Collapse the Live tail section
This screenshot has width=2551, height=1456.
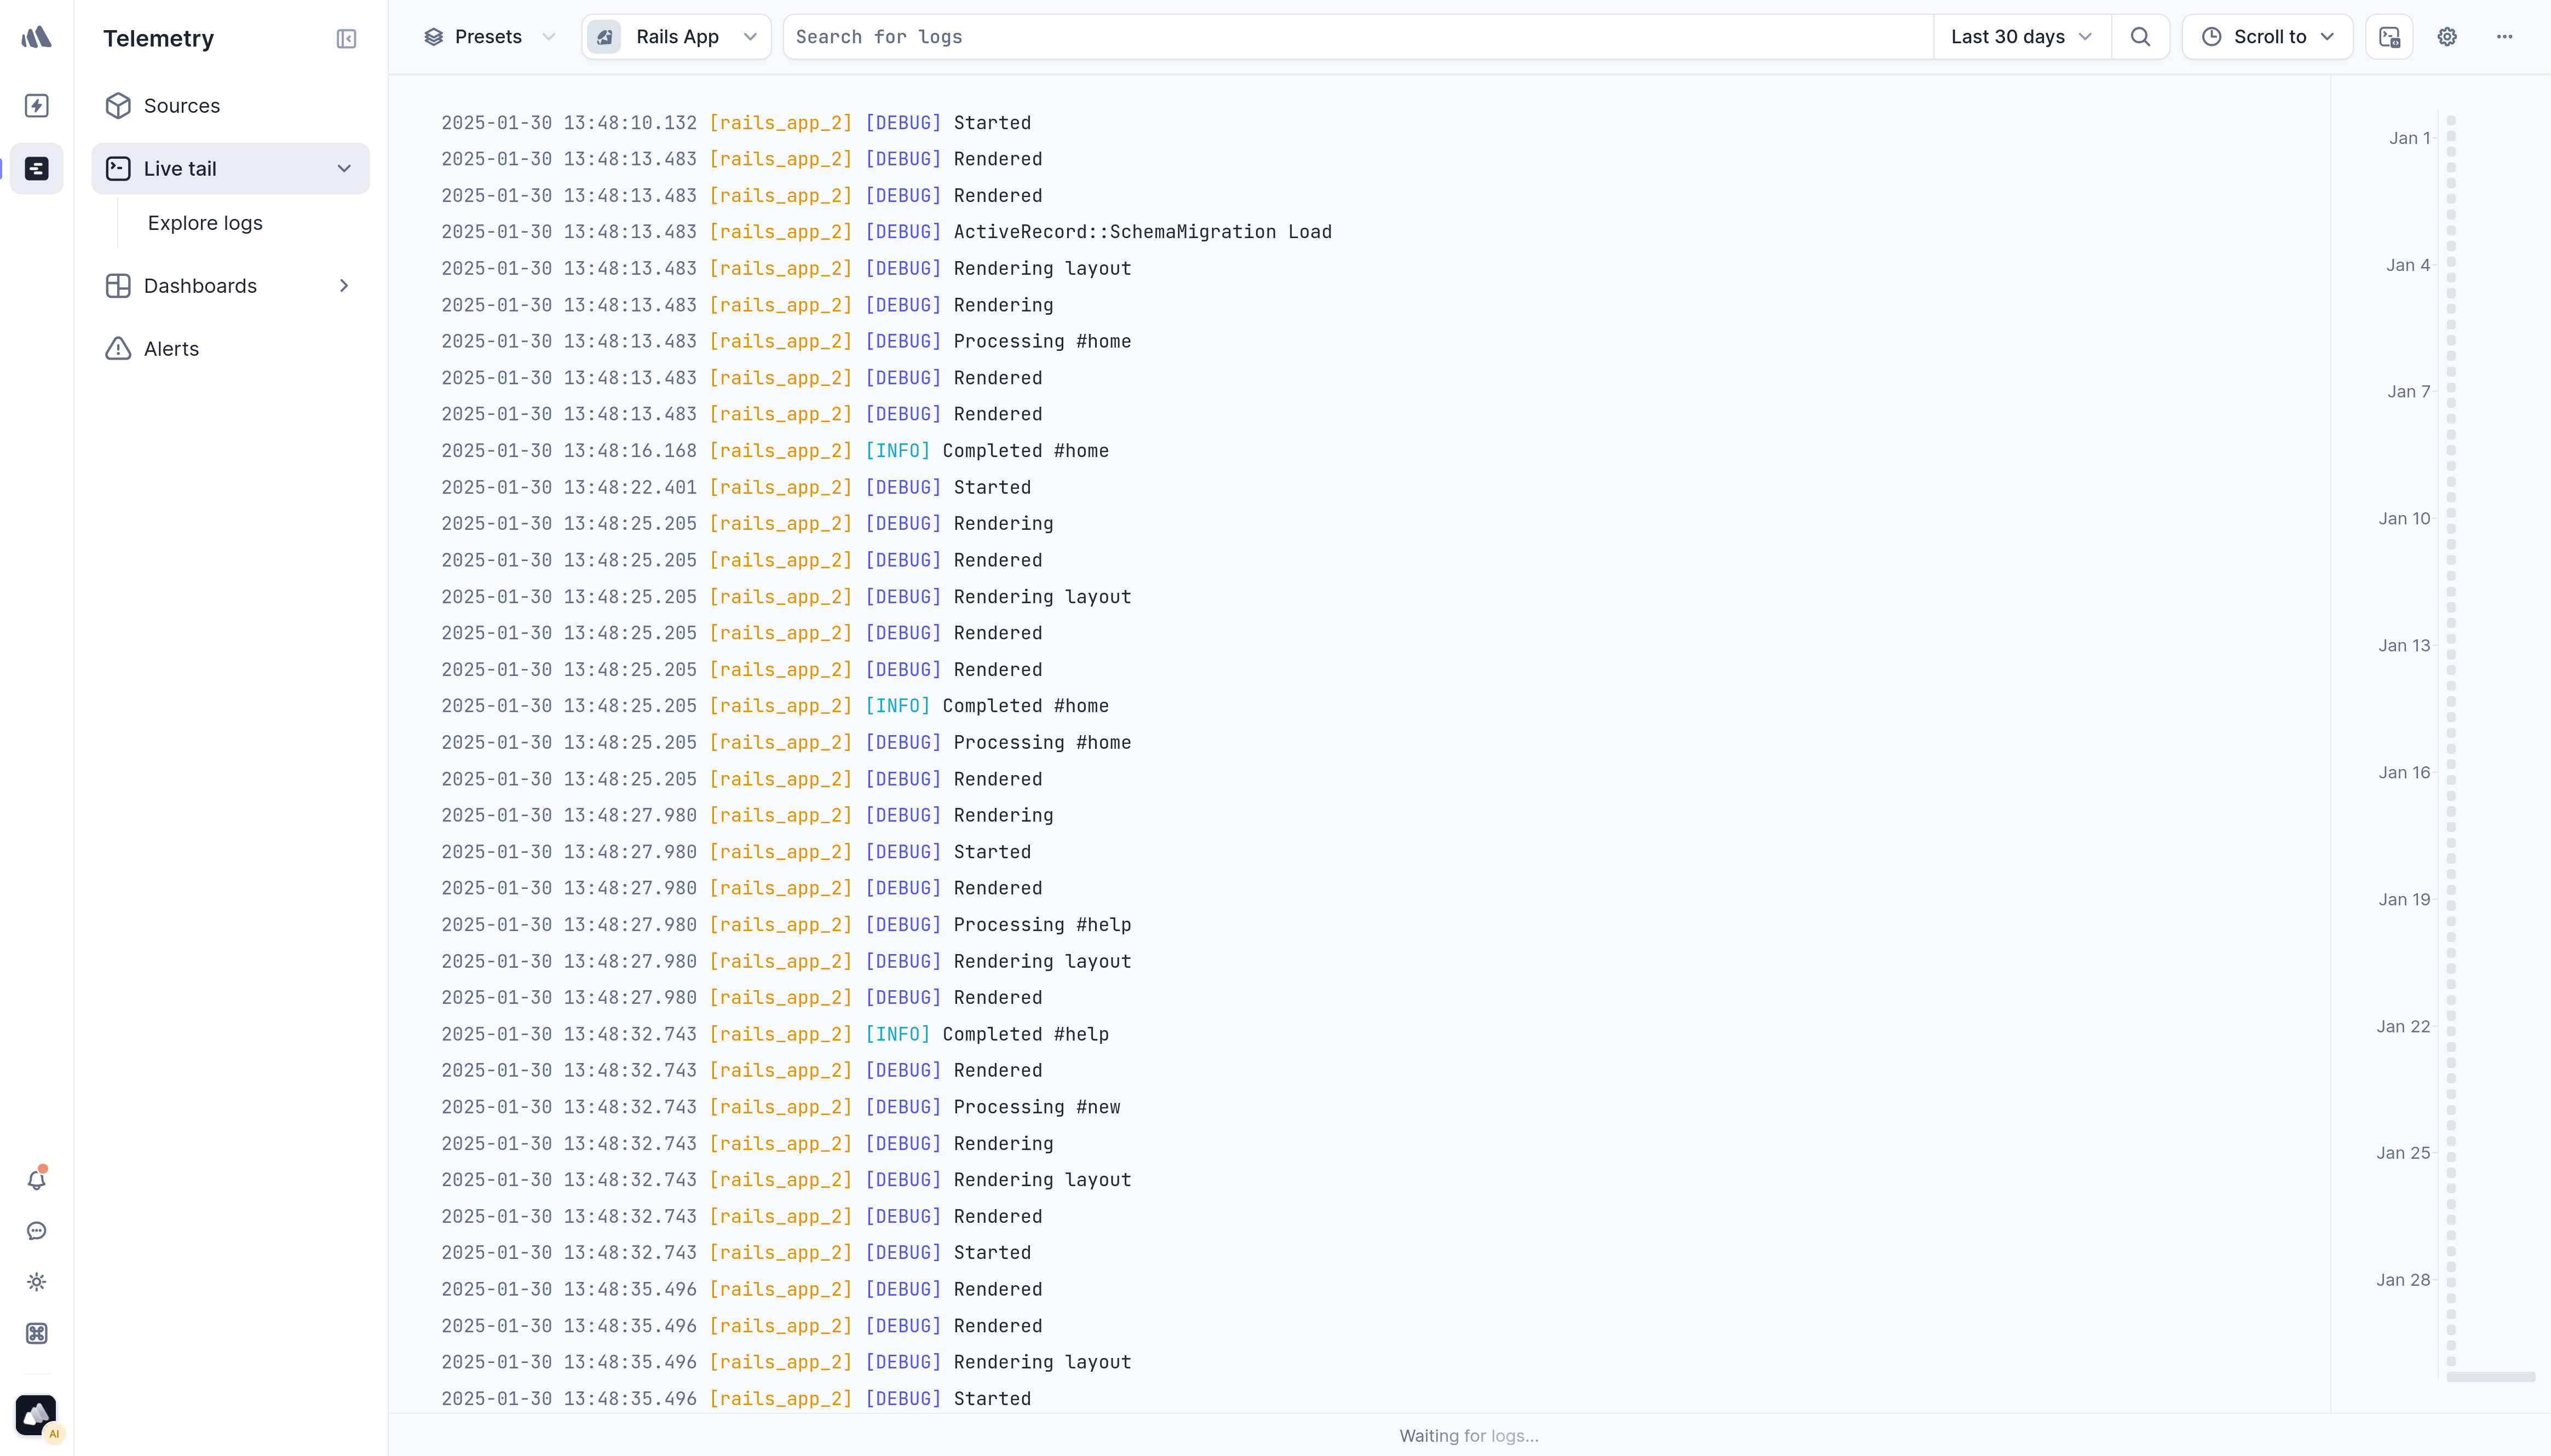pyautogui.click(x=344, y=168)
